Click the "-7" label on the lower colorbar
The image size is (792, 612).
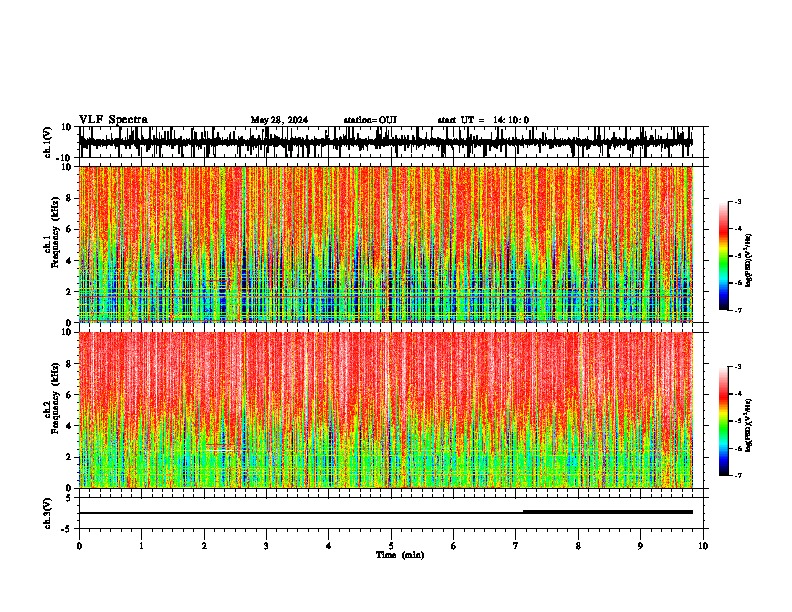[x=737, y=476]
